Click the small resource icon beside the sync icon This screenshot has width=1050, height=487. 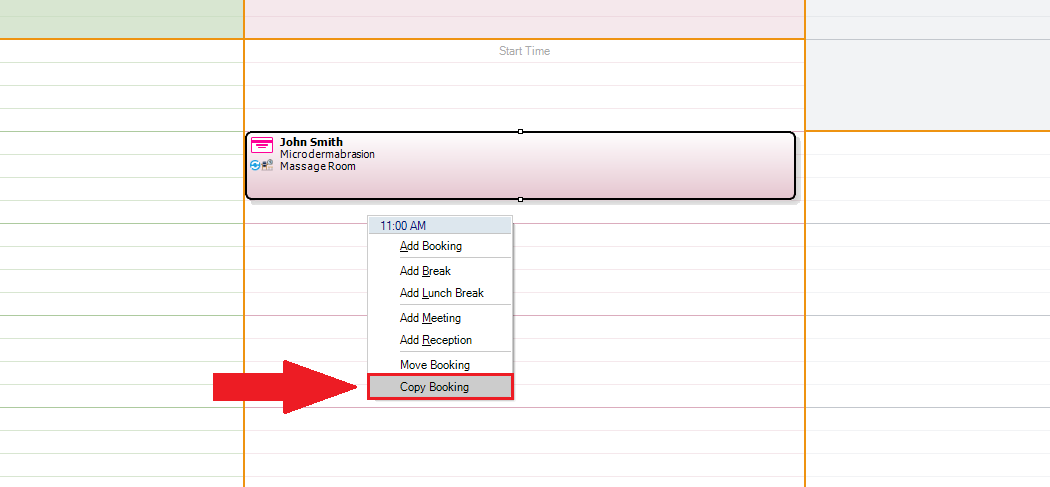click(267, 165)
